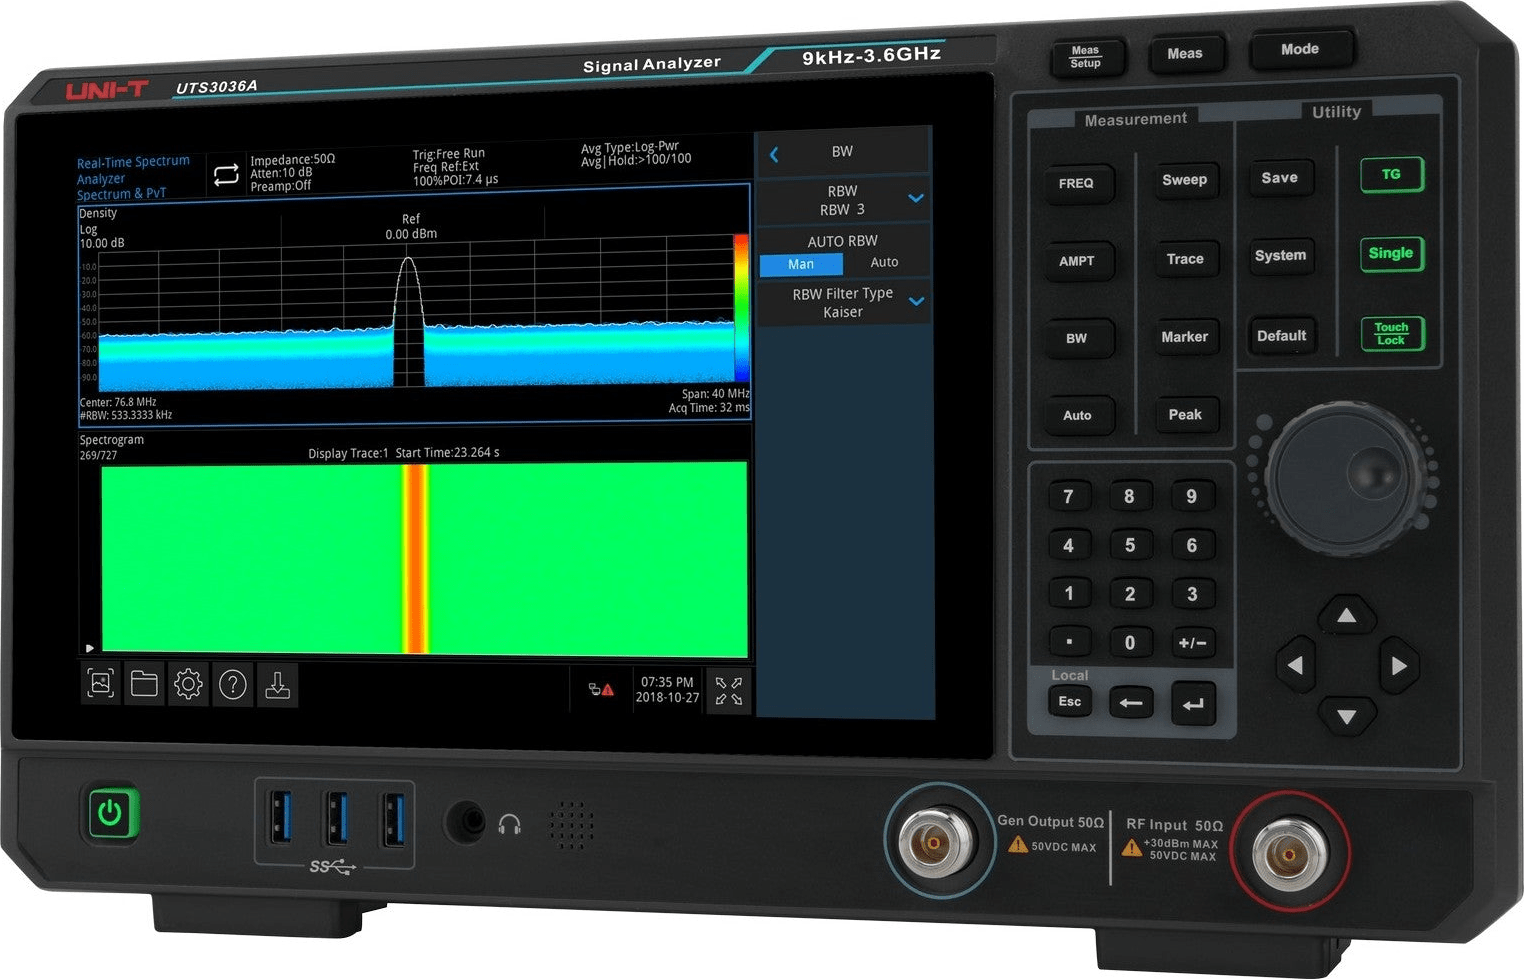Hit the Save key
The image size is (1524, 979).
(x=1280, y=178)
